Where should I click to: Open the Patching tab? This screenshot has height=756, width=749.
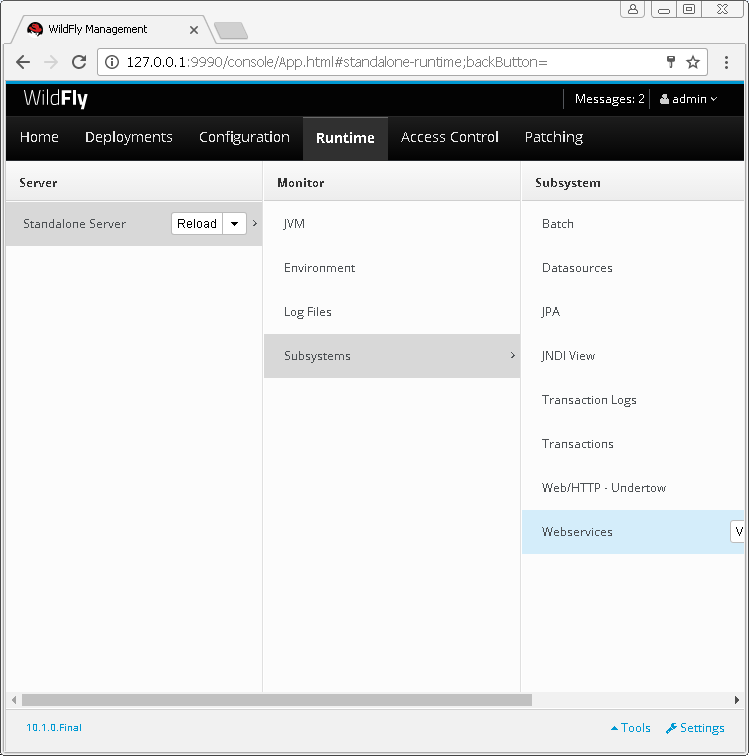coord(554,137)
